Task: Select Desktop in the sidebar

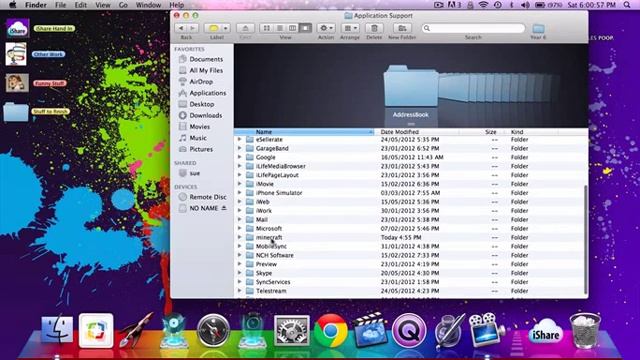Action: point(202,104)
